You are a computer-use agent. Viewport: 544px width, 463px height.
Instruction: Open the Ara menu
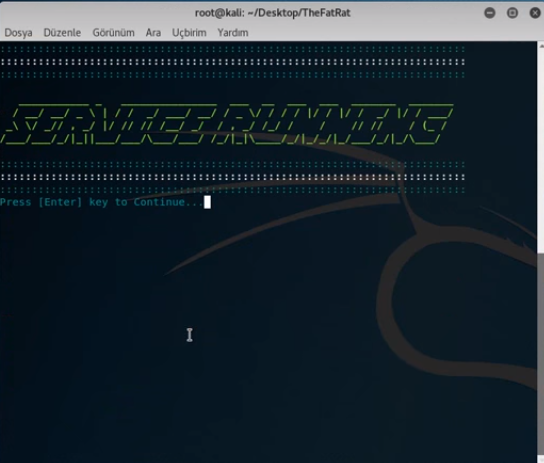(x=153, y=33)
